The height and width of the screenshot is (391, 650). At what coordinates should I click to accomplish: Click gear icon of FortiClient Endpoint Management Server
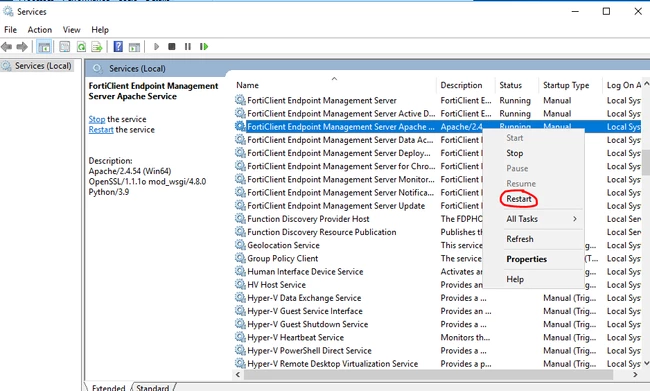[x=240, y=100]
